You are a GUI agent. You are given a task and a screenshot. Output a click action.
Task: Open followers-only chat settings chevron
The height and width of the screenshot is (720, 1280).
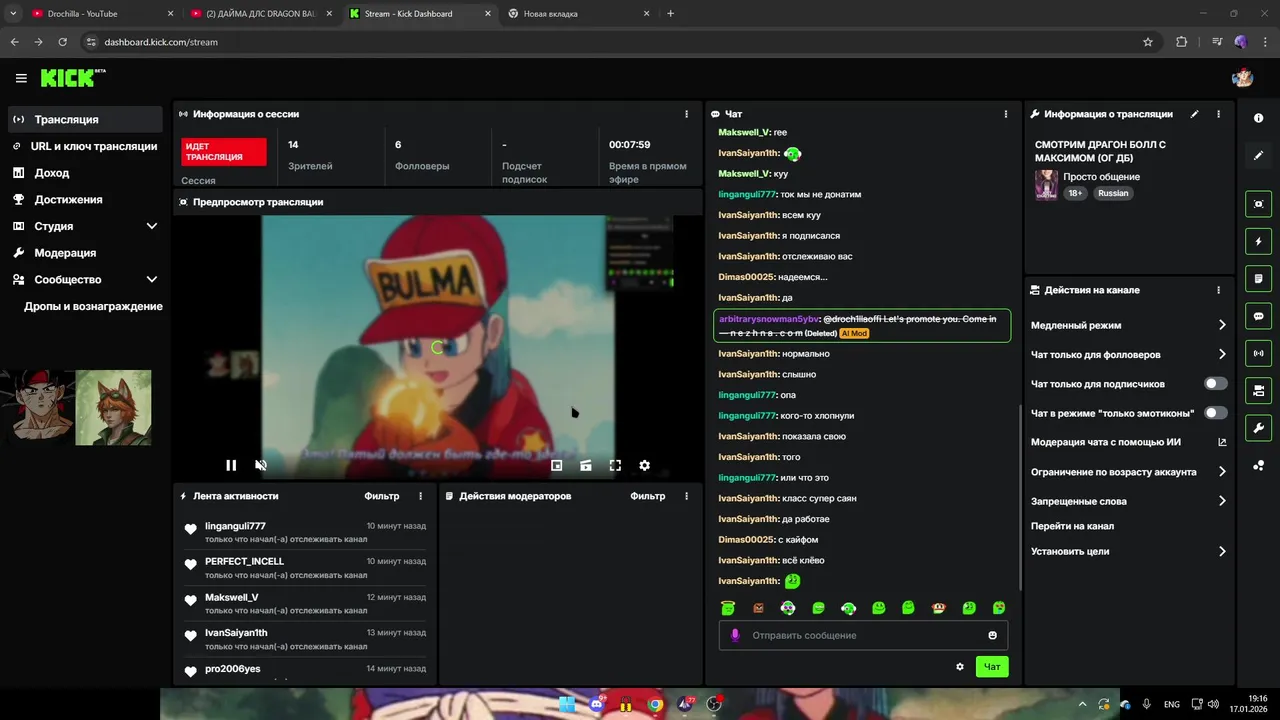pyautogui.click(x=1222, y=354)
